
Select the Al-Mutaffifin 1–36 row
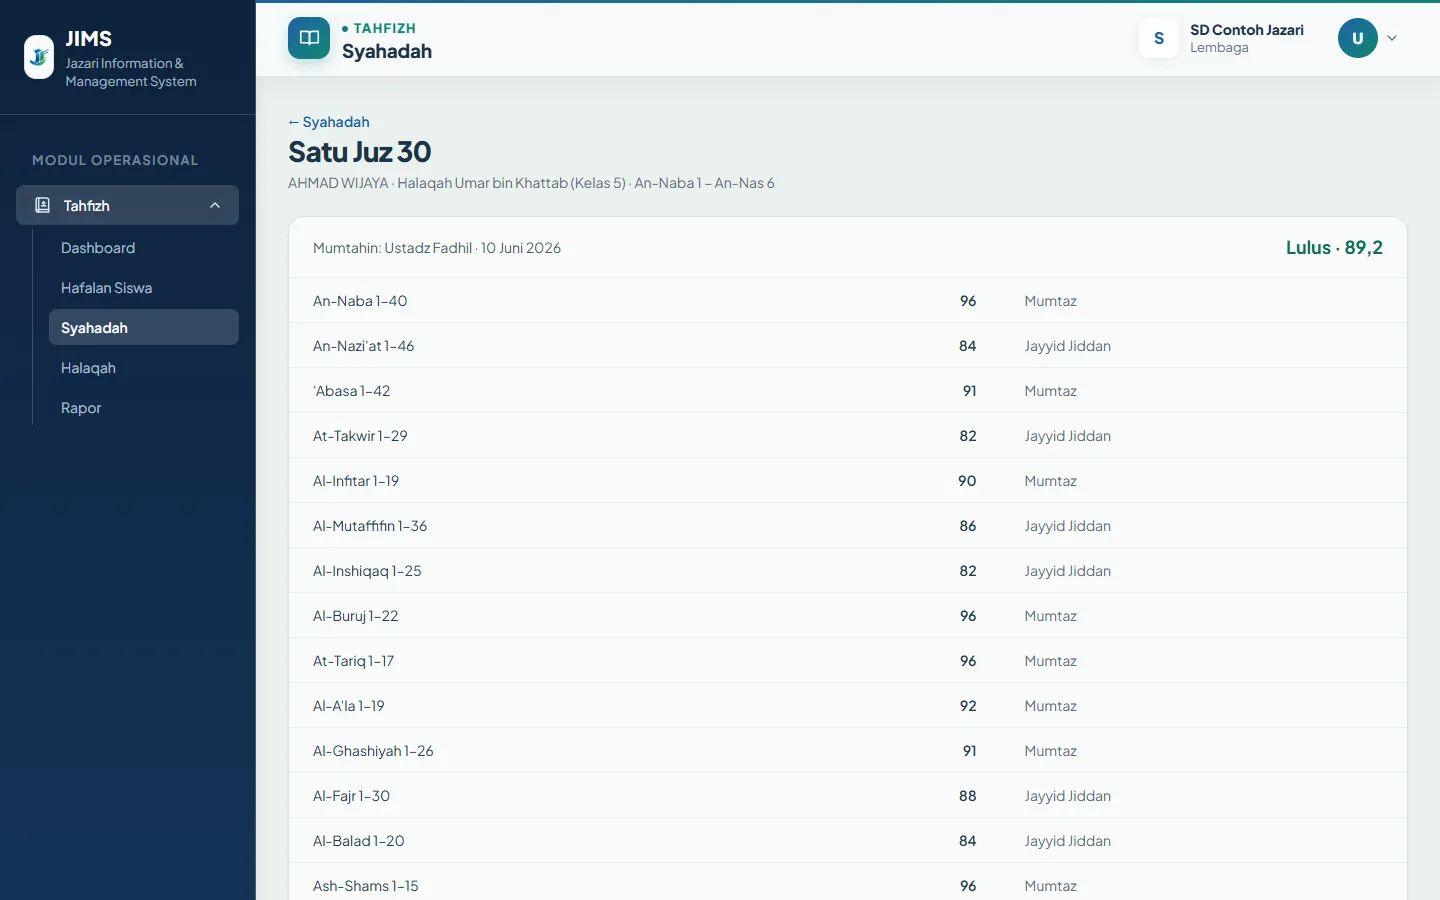tap(848, 526)
